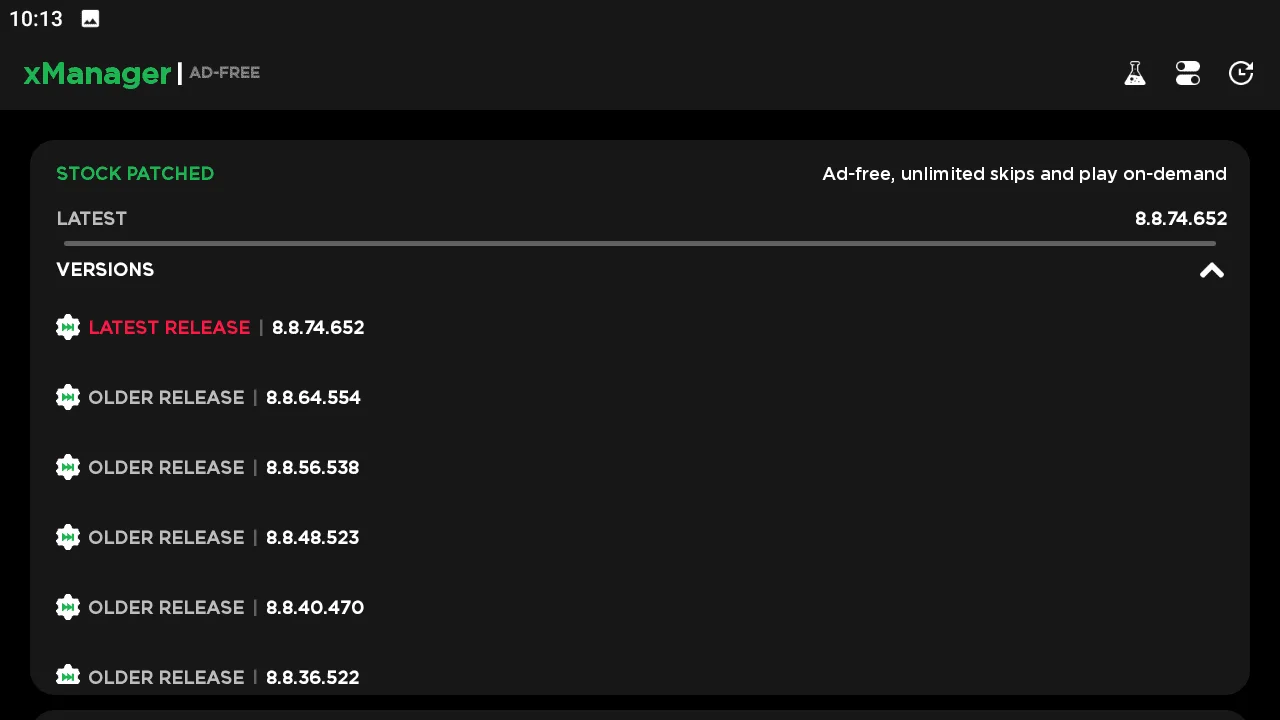Click the STOCK PATCHED heading
The image size is (1280, 720).
pyautogui.click(x=135, y=174)
